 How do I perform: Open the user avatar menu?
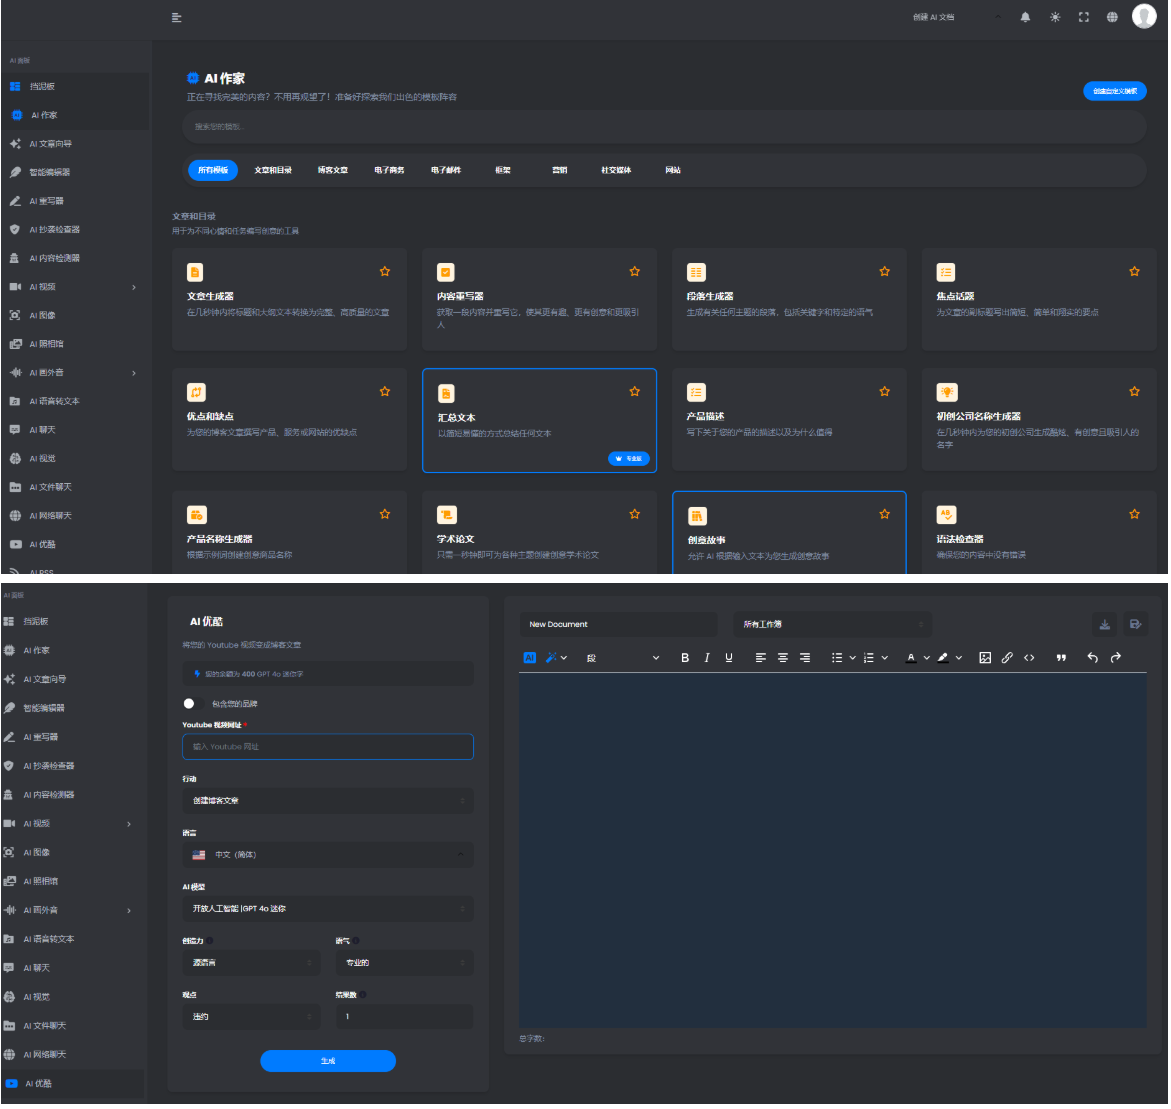[x=1143, y=16]
